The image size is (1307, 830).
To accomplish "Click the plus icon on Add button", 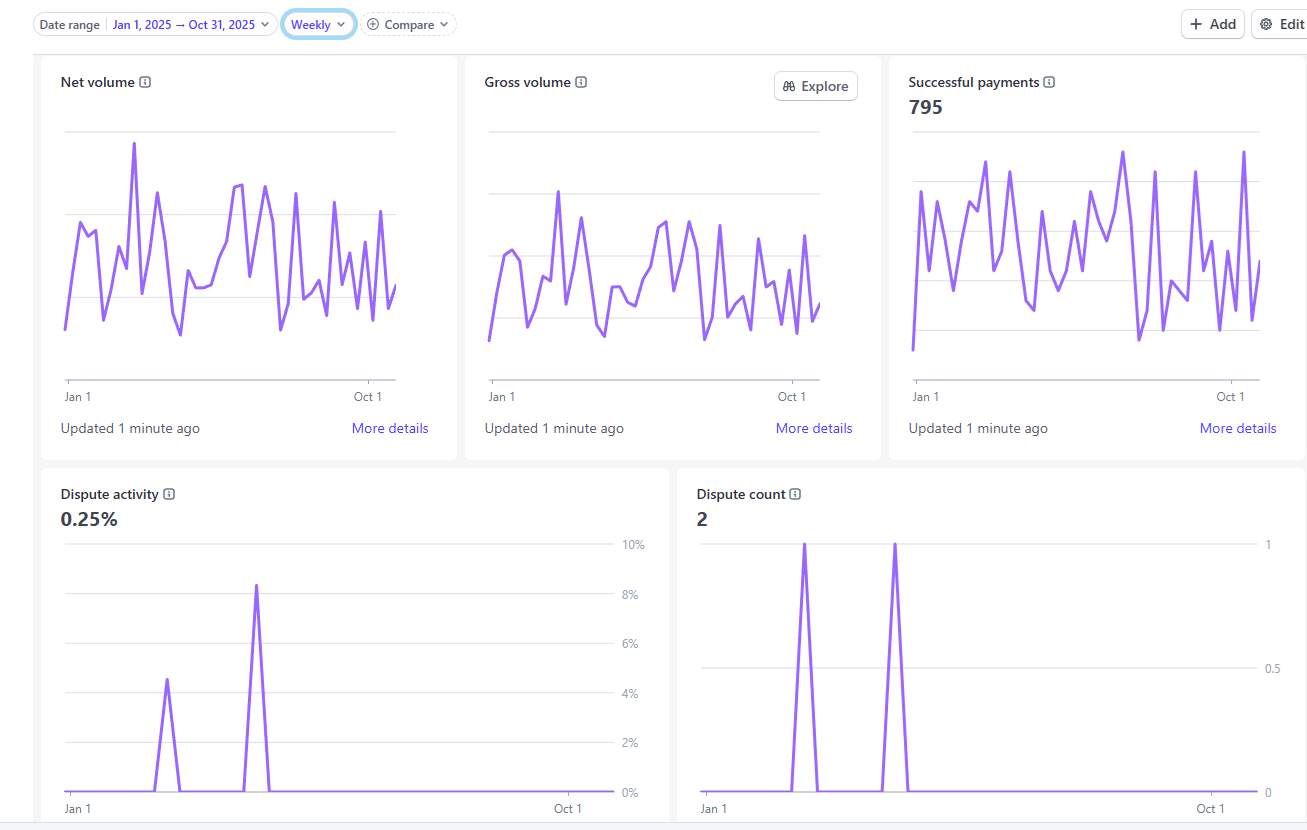I will 1196,24.
